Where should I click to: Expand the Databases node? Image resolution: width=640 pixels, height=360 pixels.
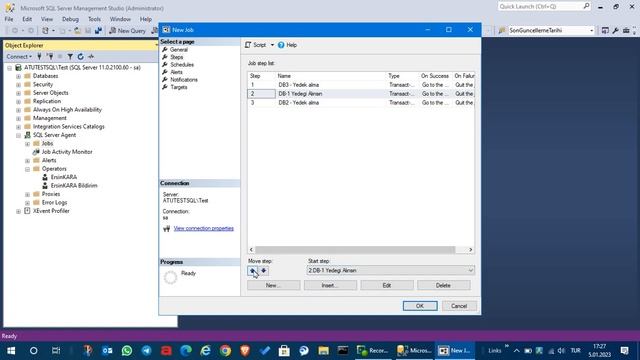[x=18, y=76]
